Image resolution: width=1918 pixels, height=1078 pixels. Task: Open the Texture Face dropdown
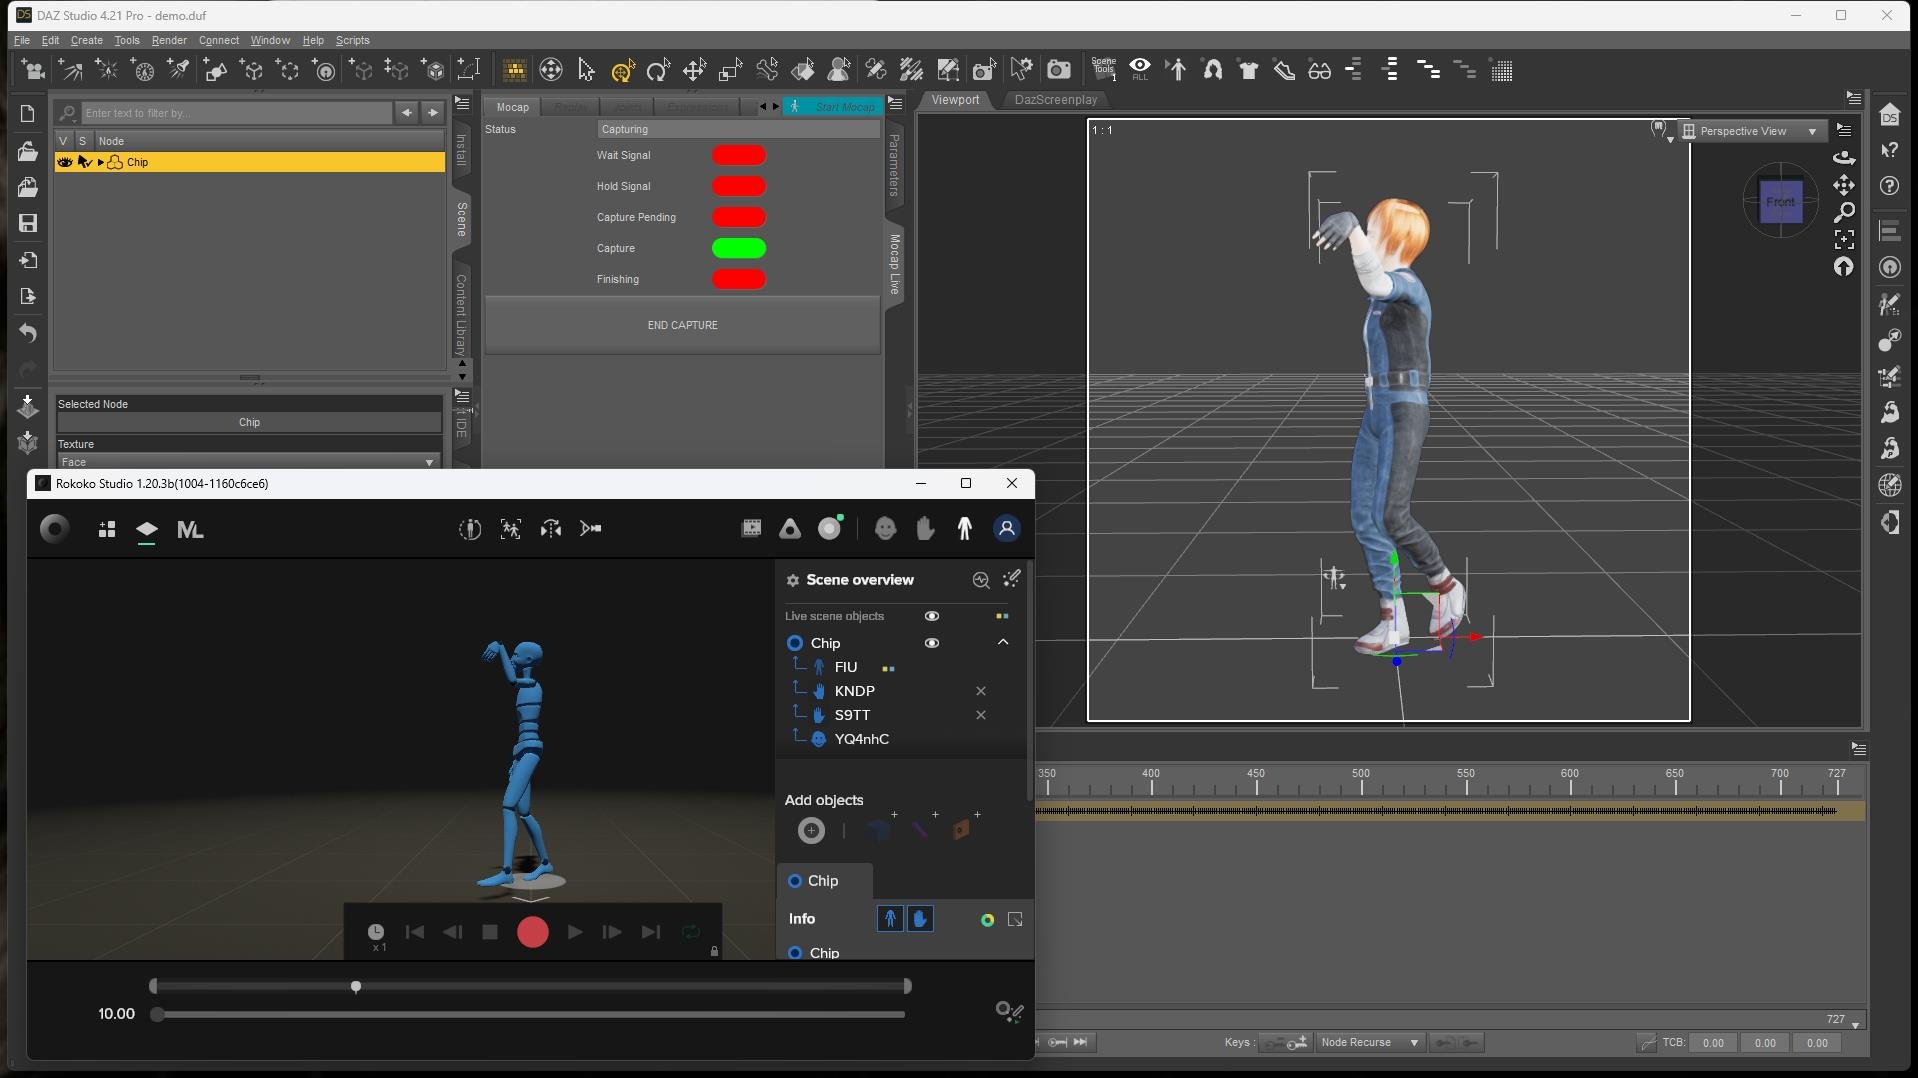247,462
